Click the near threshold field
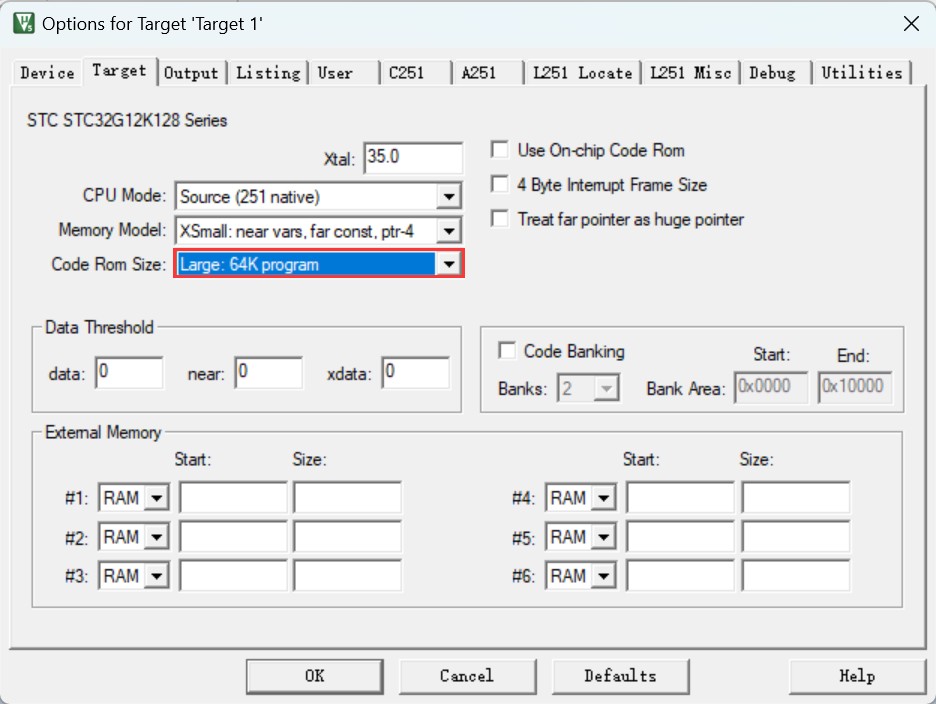This screenshot has height=704, width=936. 269,373
